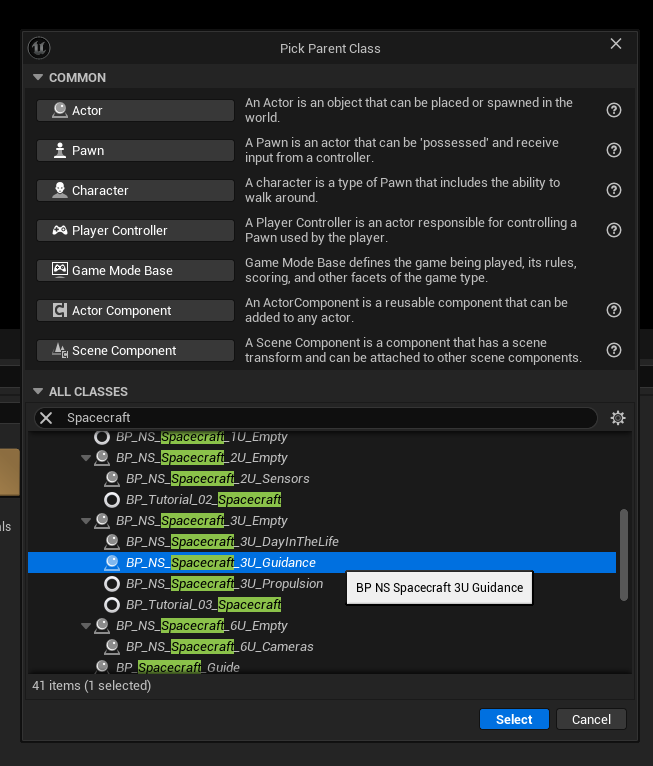
Task: Open class viewer settings gear
Action: (x=618, y=418)
